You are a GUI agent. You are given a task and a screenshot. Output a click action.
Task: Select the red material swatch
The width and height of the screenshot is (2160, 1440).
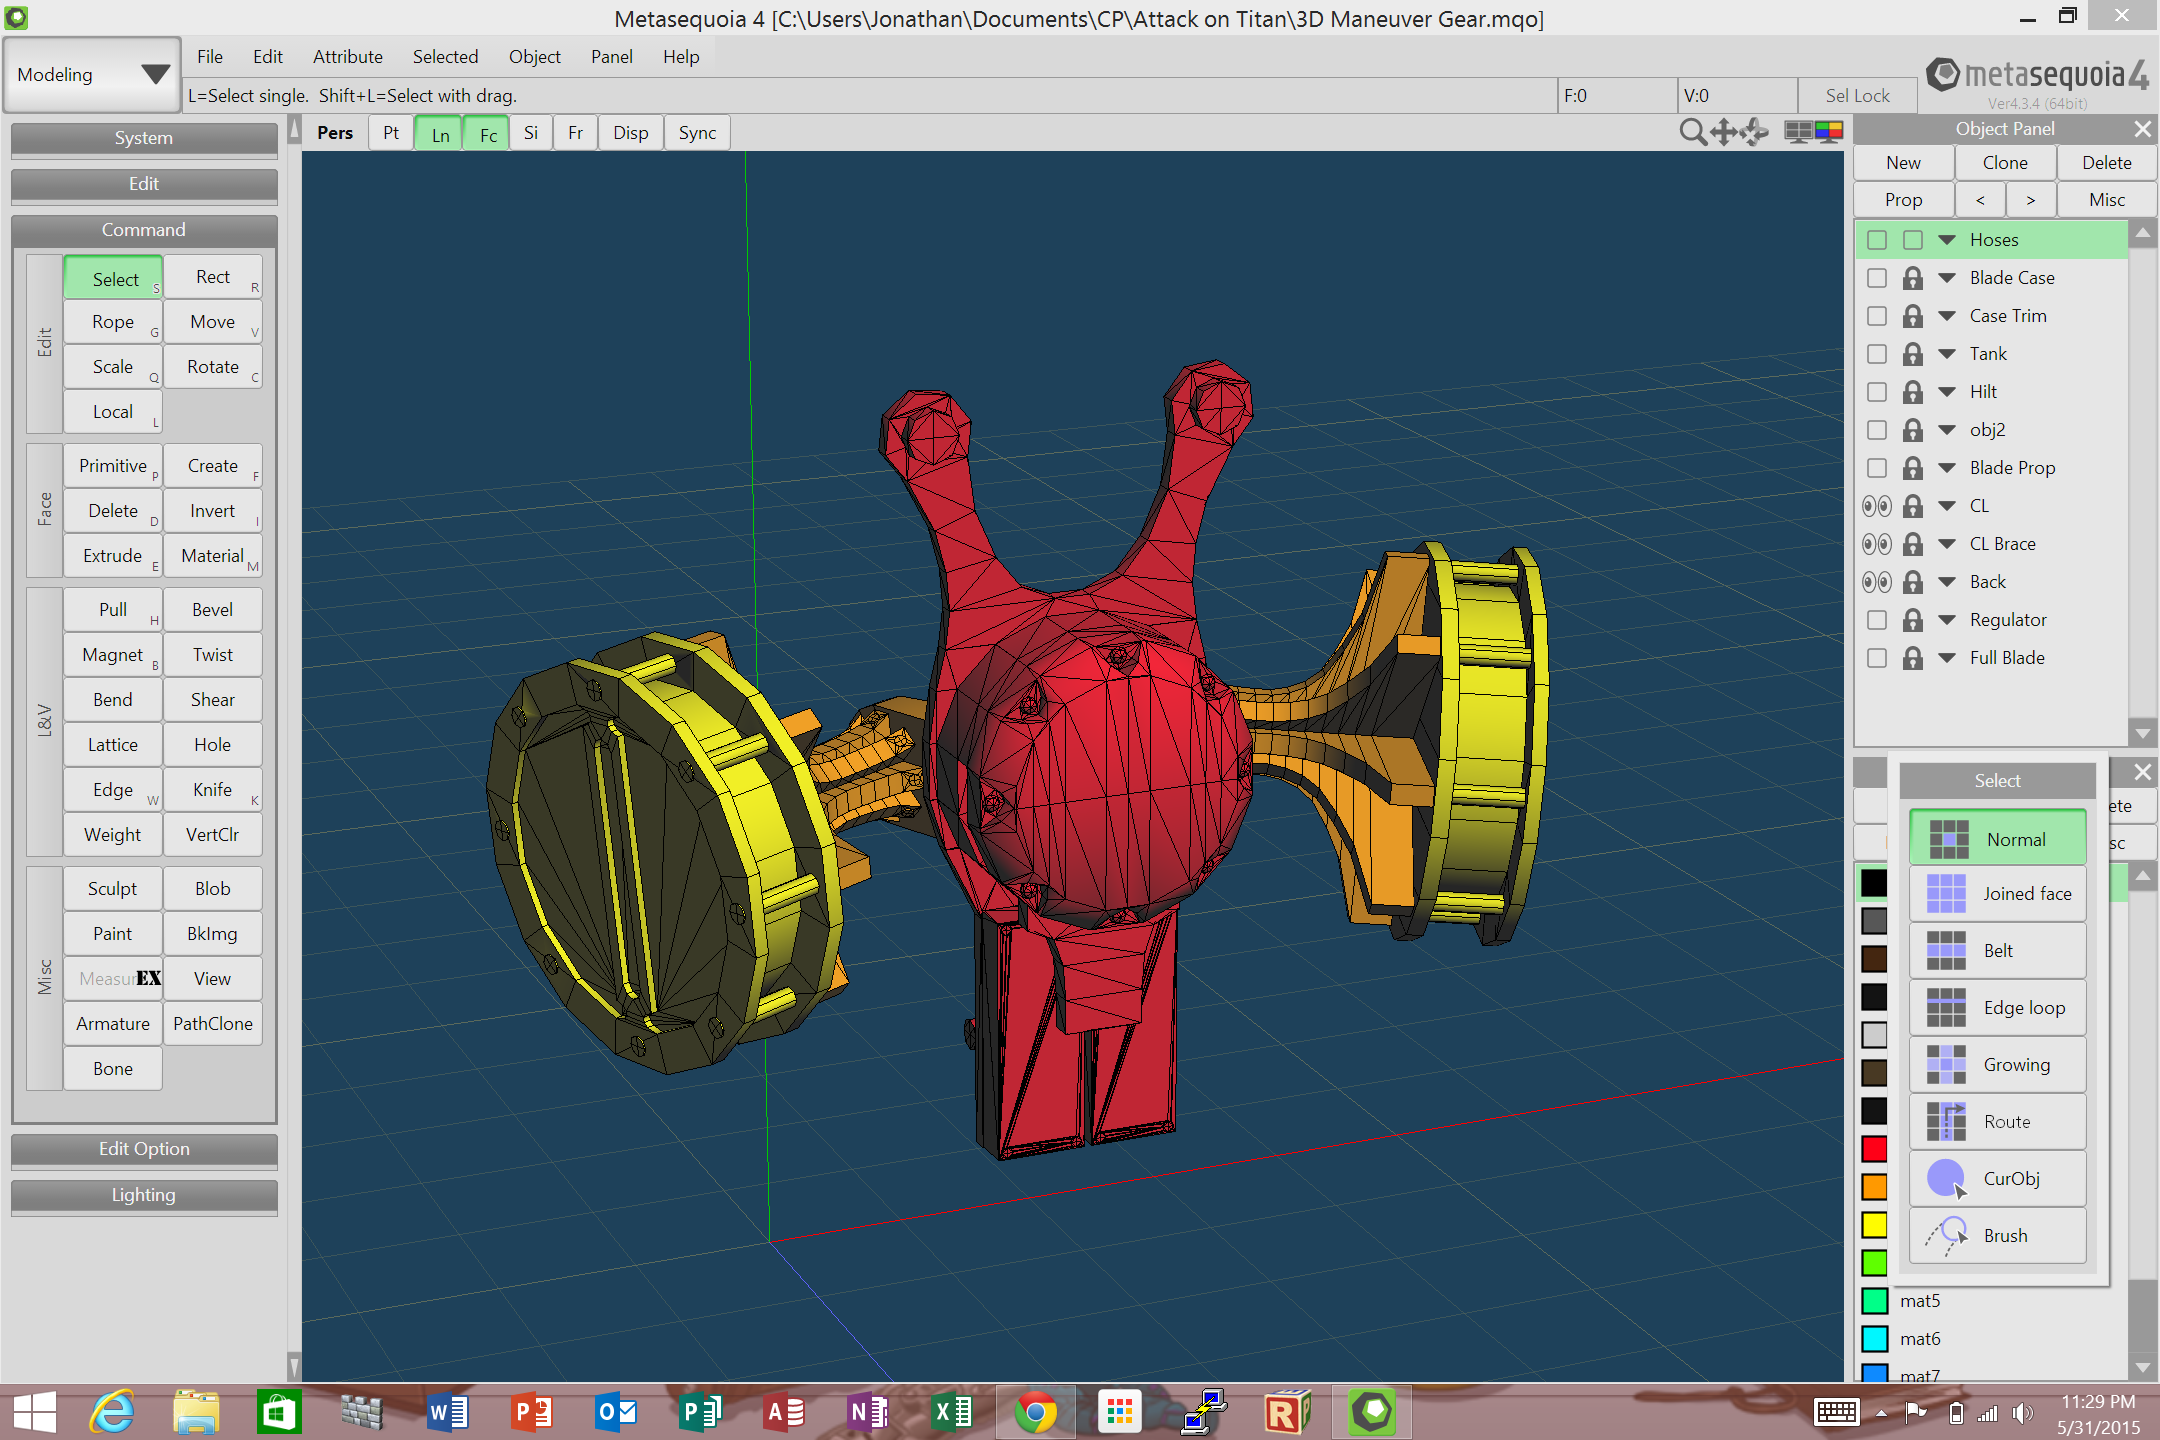pos(1874,1149)
